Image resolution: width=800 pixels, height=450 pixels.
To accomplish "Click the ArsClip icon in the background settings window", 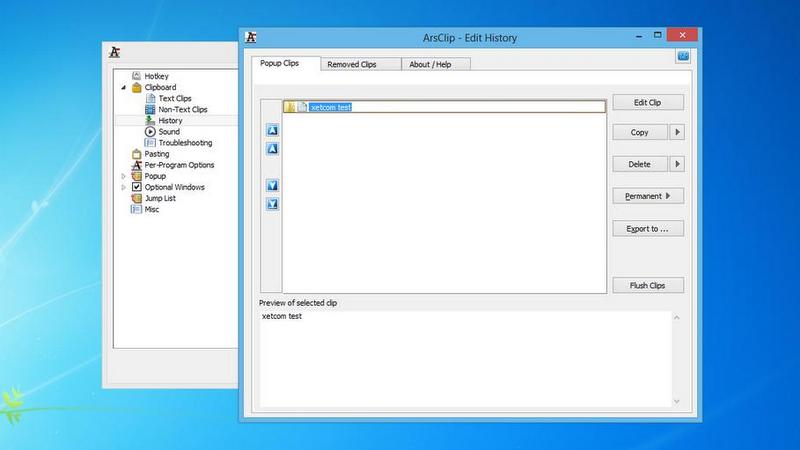I will [x=115, y=52].
